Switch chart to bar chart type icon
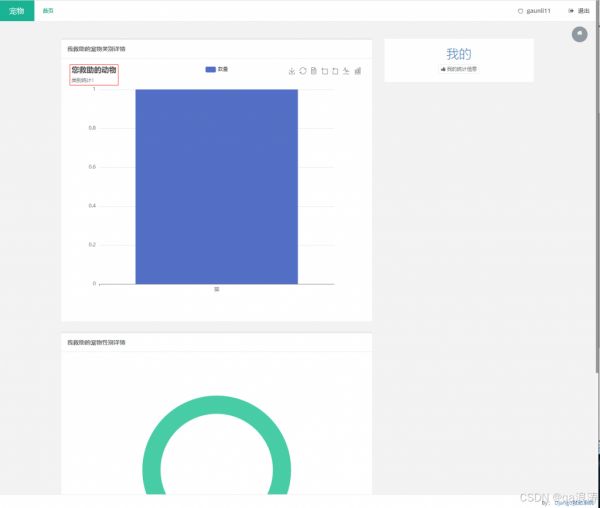 click(x=358, y=71)
